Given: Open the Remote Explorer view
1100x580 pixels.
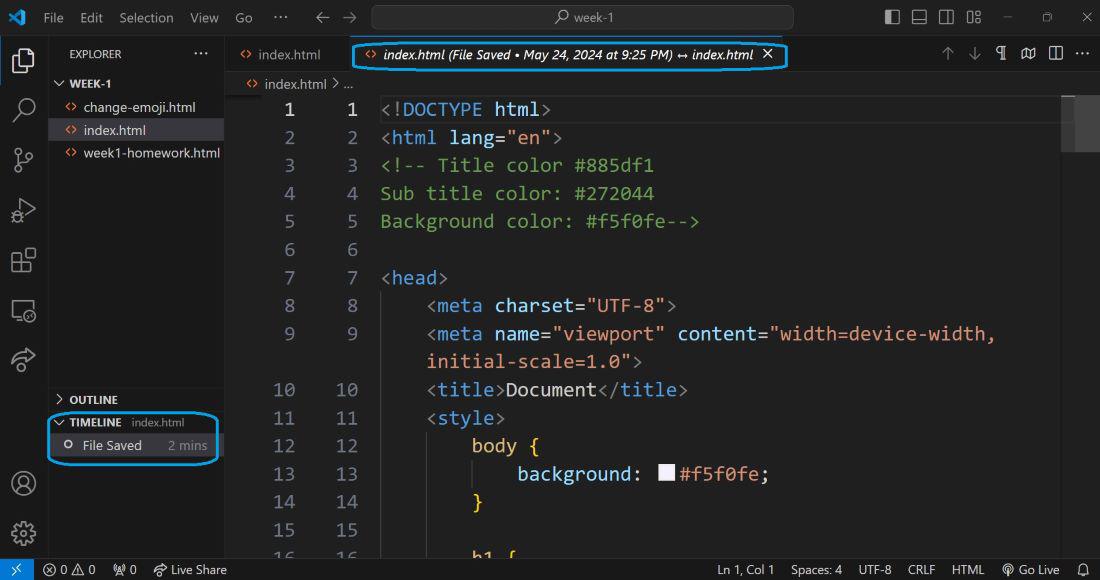Looking at the screenshot, I should pyautogui.click(x=23, y=311).
